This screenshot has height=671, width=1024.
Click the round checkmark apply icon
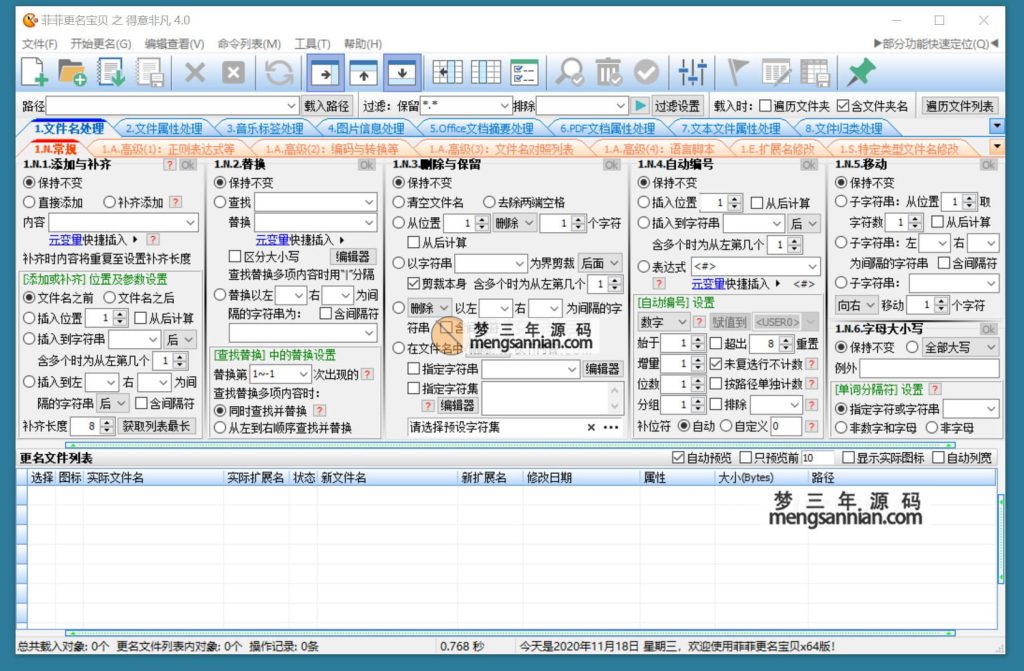coord(647,73)
